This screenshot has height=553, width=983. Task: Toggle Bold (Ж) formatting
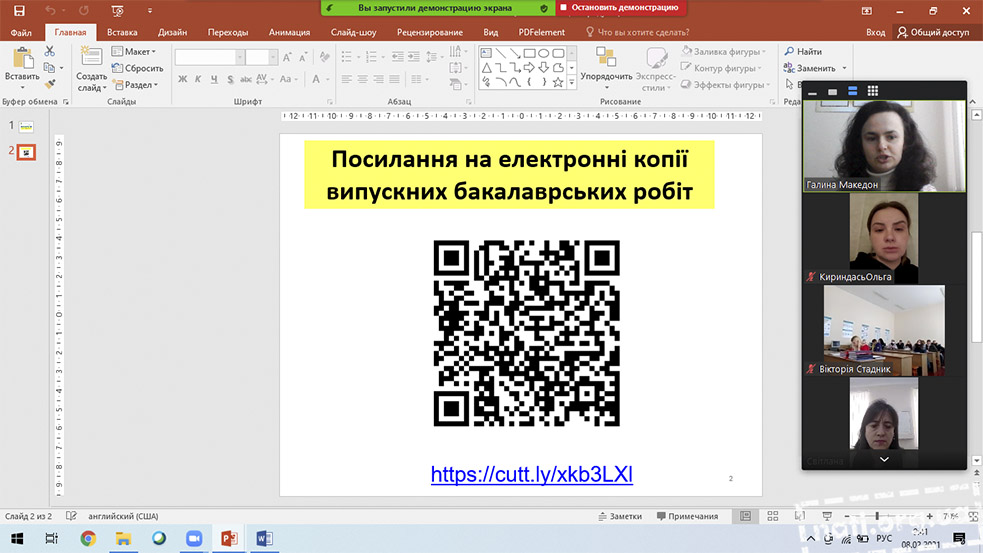(x=182, y=80)
